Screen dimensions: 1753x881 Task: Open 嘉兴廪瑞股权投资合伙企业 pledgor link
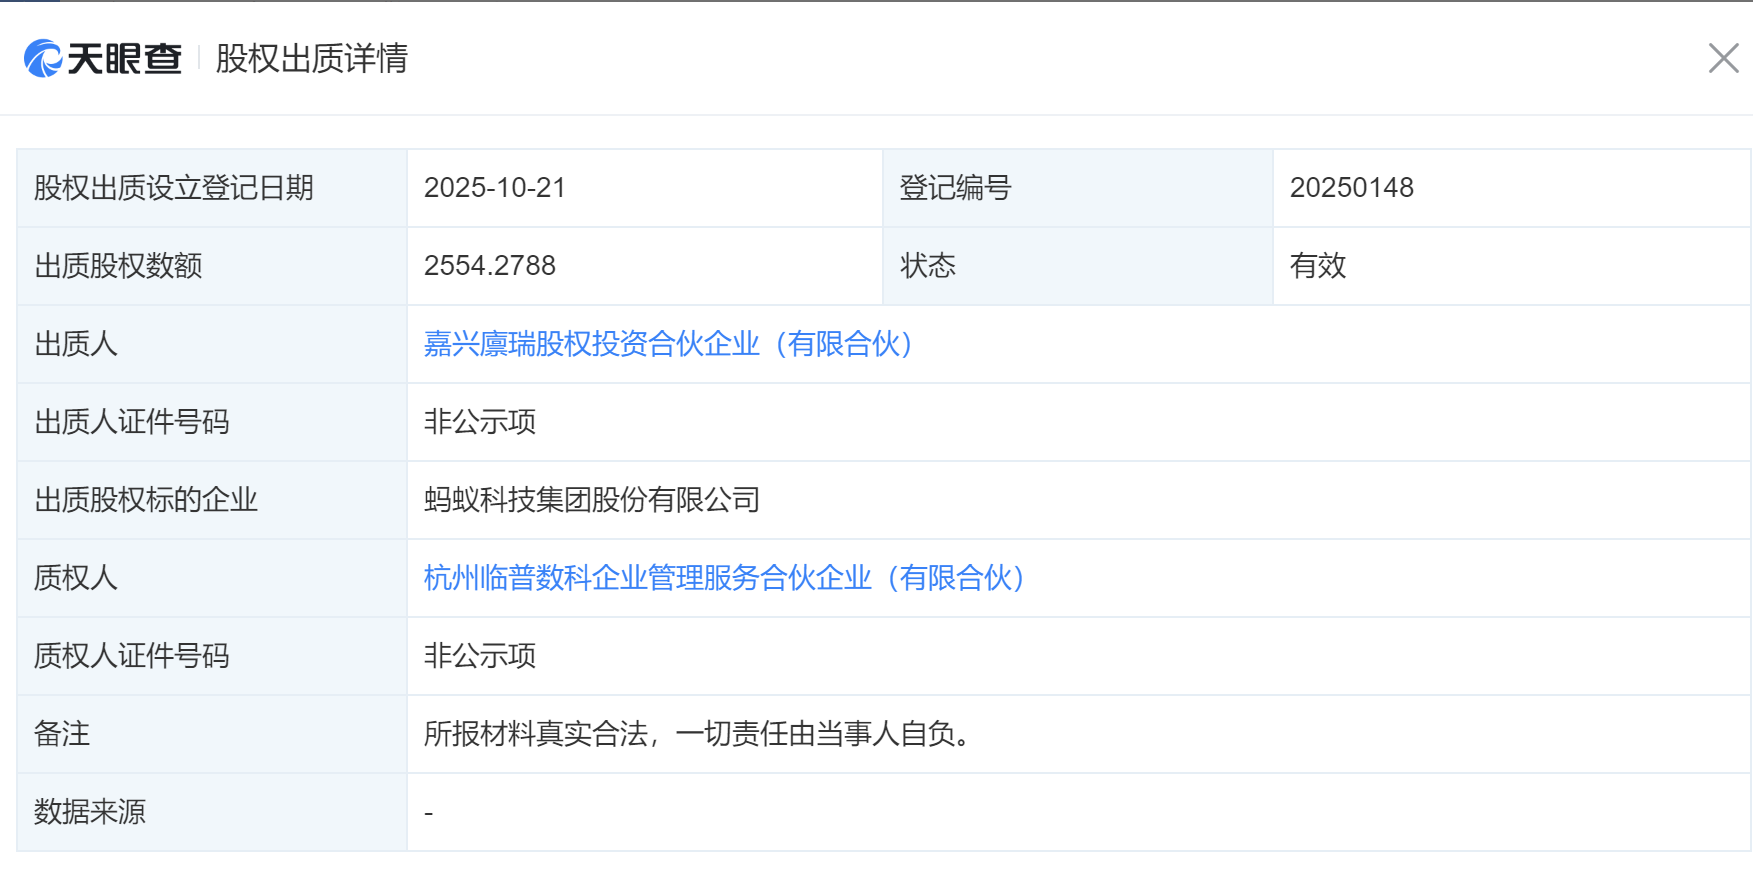tap(668, 344)
